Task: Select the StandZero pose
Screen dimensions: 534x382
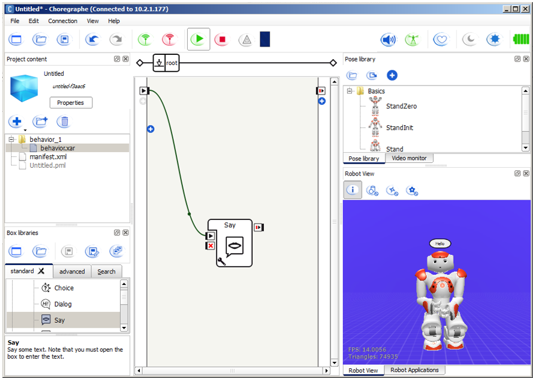Action: pos(401,106)
